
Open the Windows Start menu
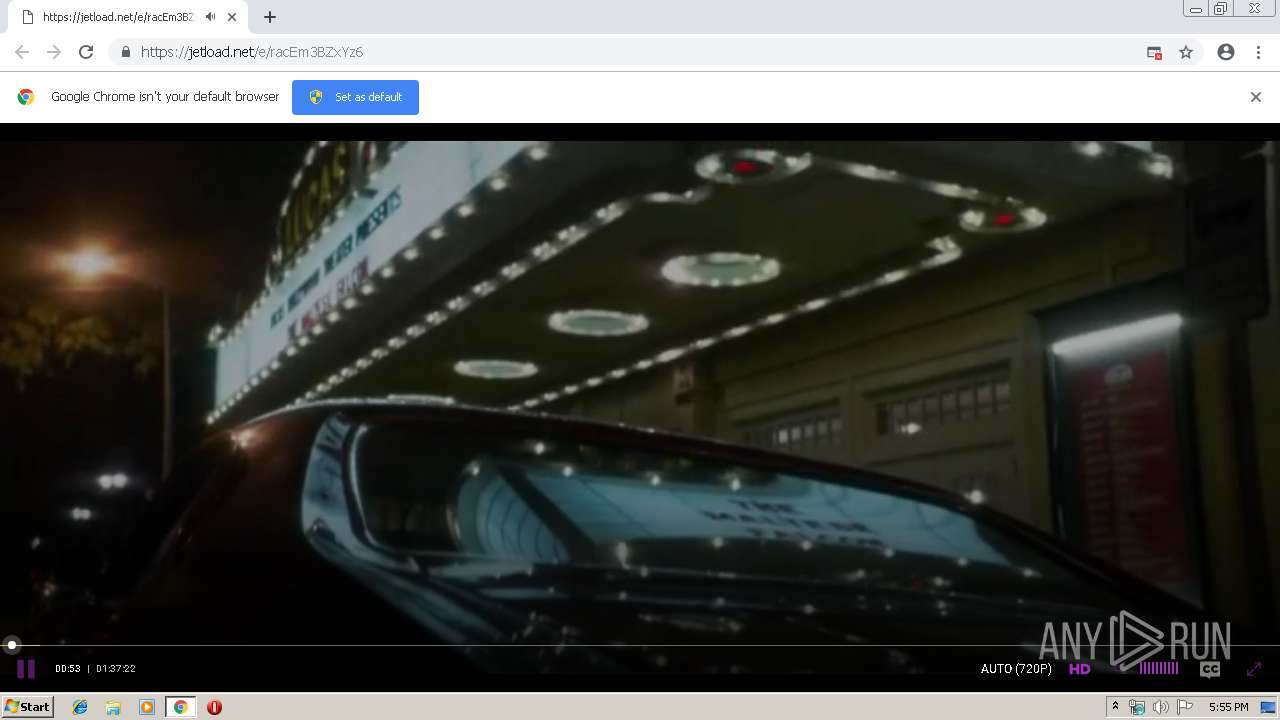click(28, 707)
